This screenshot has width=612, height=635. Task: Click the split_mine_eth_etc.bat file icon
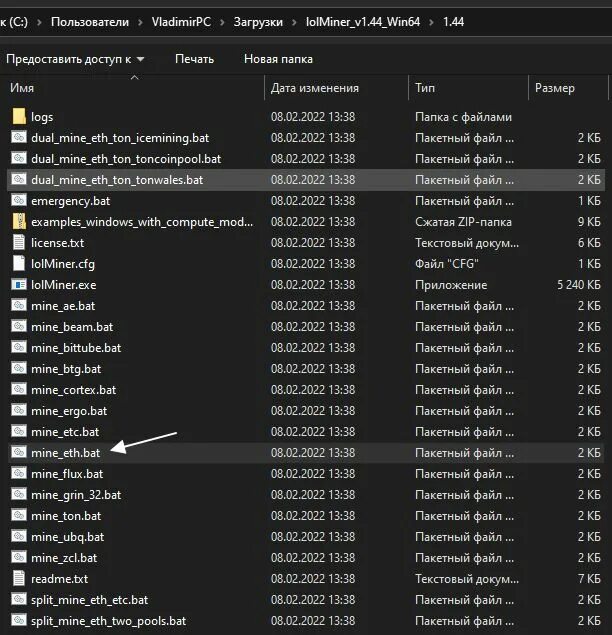(x=19, y=599)
